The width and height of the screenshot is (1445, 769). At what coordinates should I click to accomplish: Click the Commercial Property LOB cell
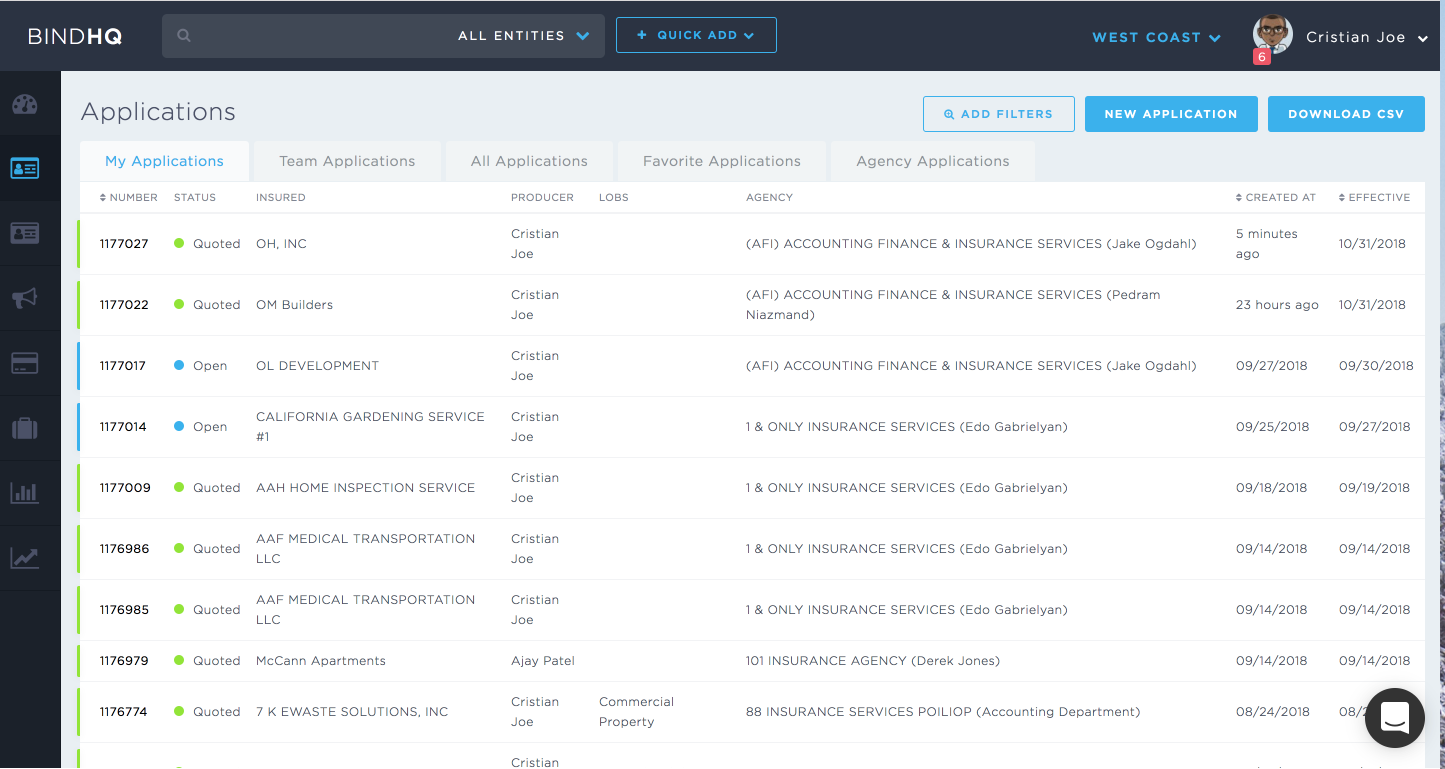[636, 712]
